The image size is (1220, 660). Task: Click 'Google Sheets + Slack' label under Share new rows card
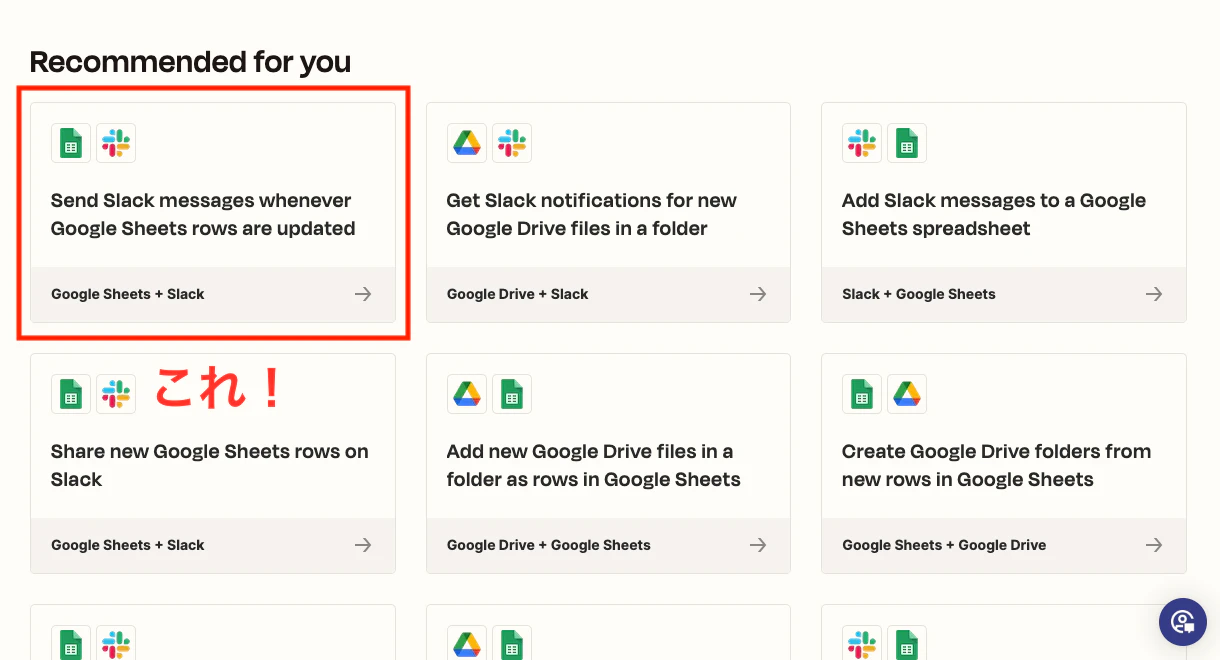[128, 545]
